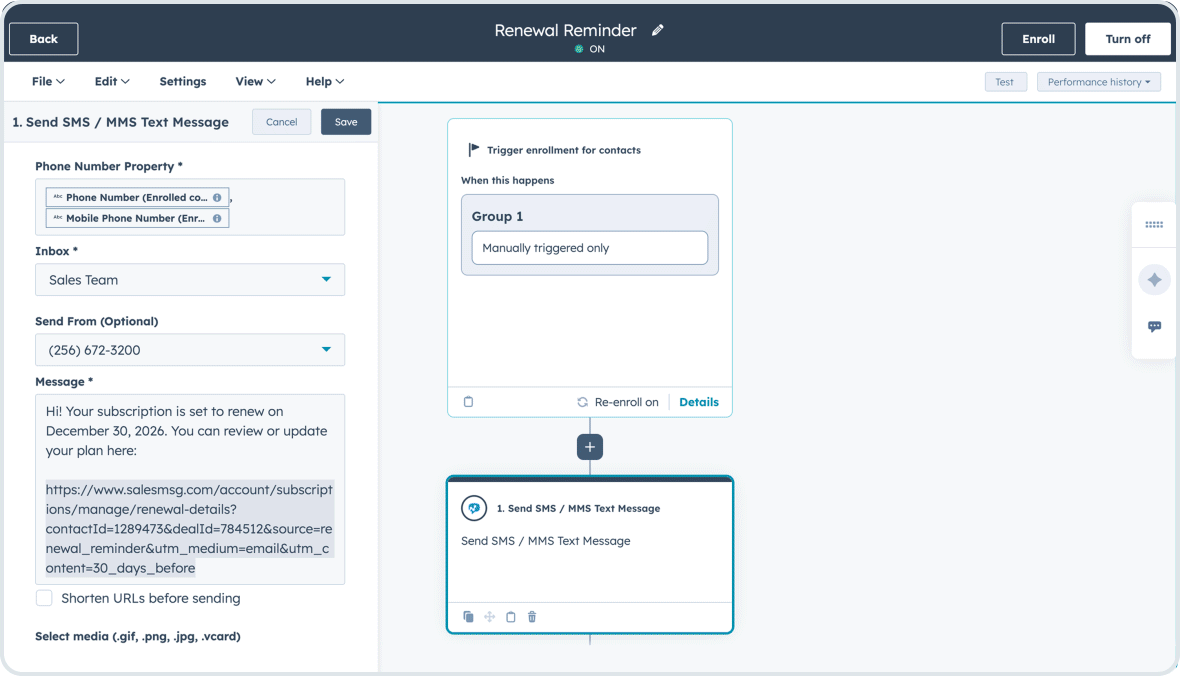Open the AI assistant sparkle icon
The height and width of the screenshot is (676, 1180).
point(1154,279)
